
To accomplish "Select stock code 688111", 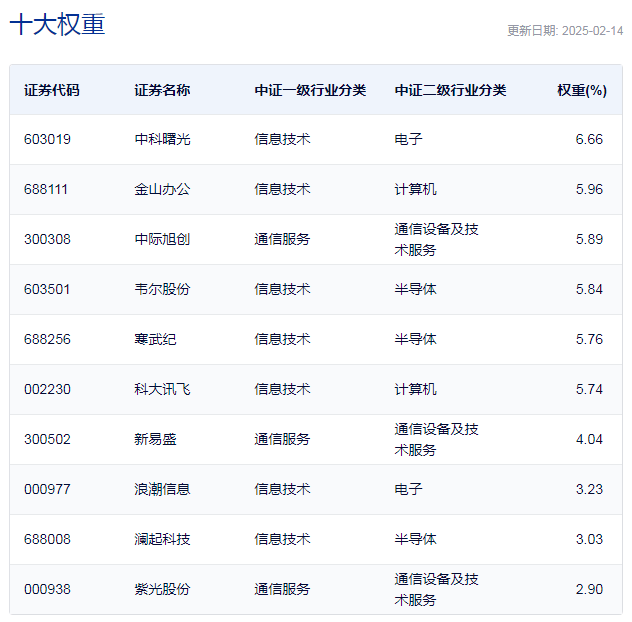I will (x=46, y=189).
